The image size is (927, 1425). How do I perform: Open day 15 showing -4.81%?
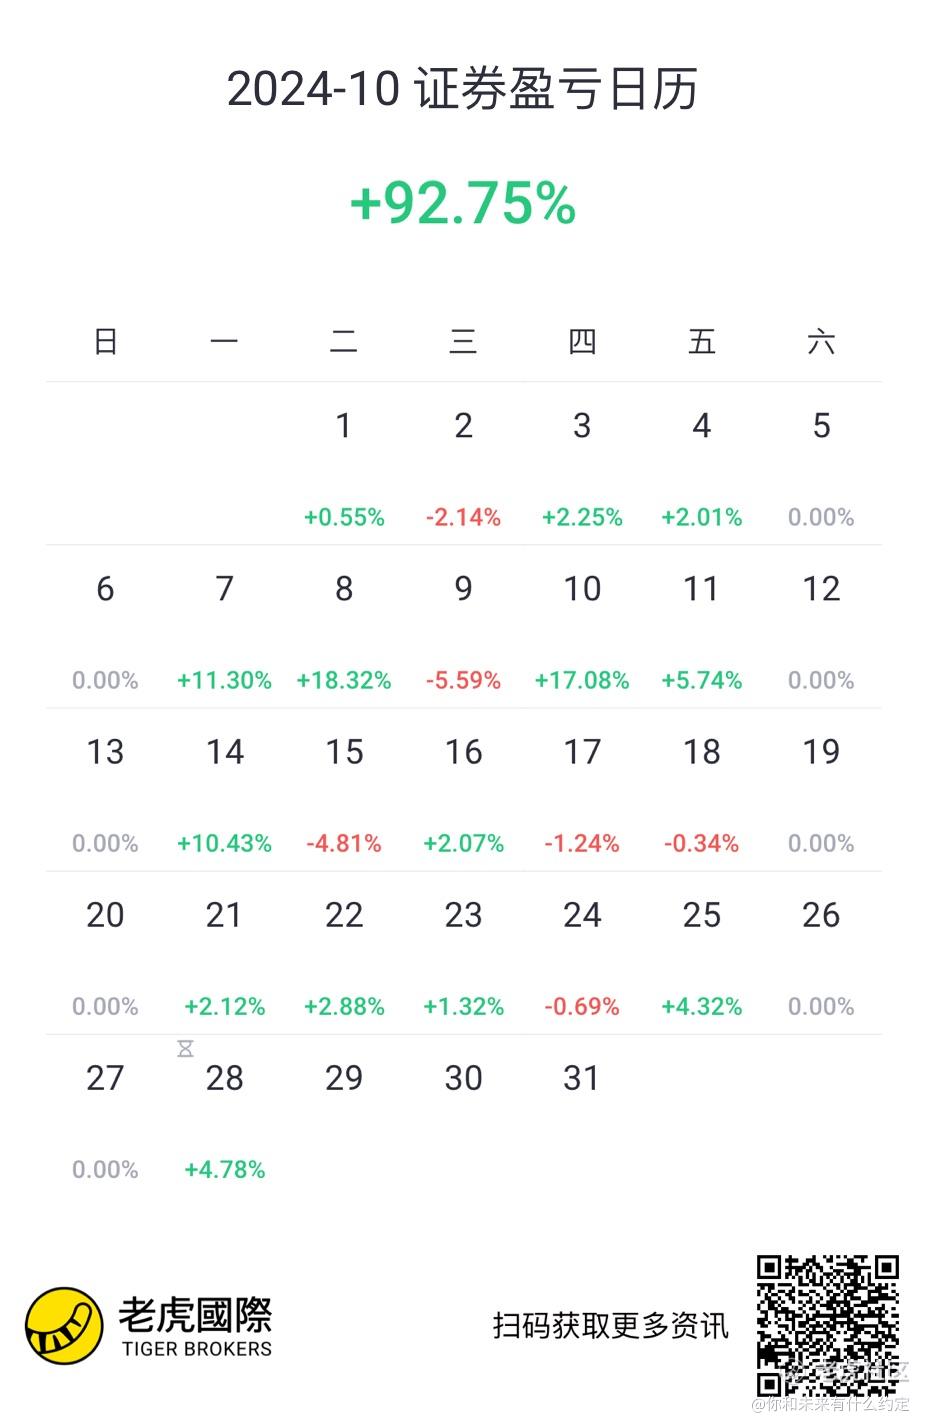tap(344, 791)
